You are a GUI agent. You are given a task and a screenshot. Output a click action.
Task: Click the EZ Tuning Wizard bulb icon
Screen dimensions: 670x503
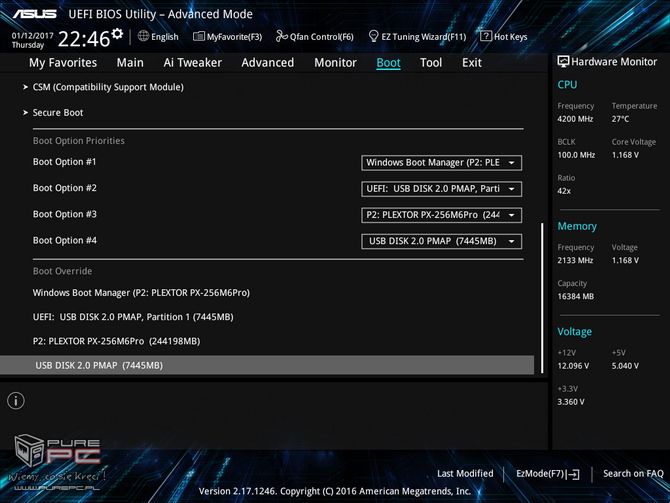373,36
